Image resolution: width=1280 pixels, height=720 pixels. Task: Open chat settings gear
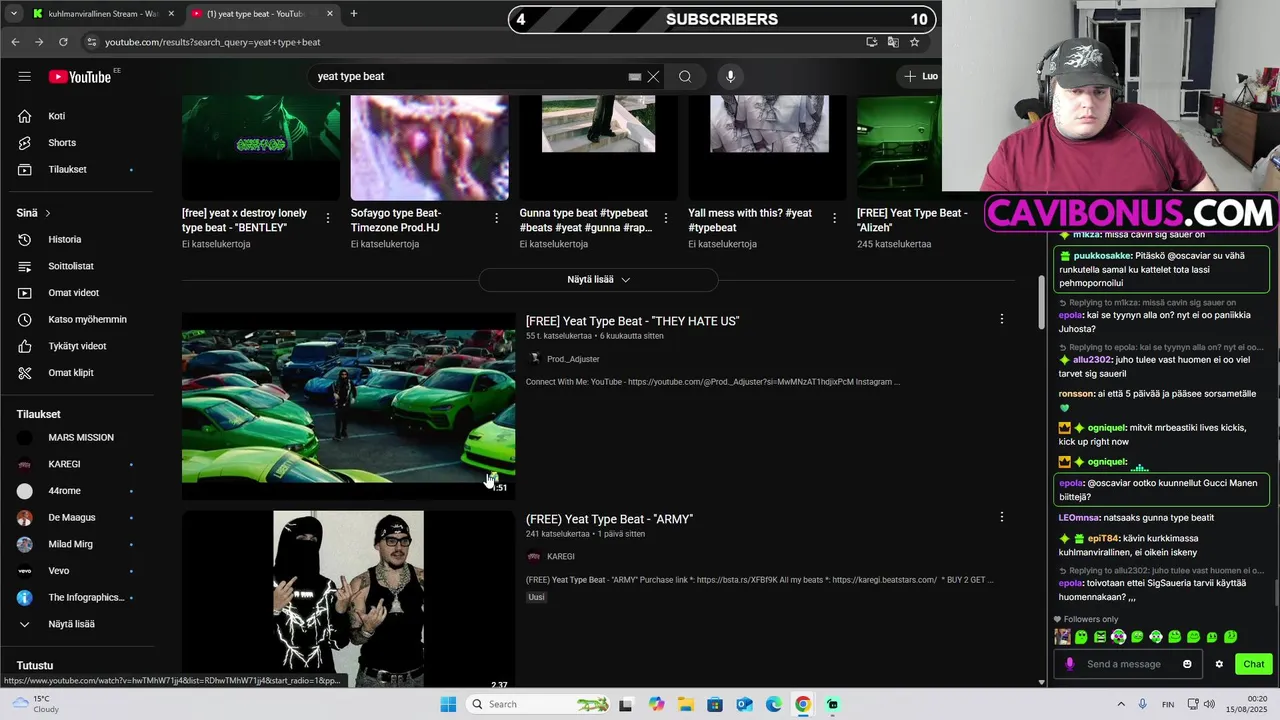(1219, 664)
